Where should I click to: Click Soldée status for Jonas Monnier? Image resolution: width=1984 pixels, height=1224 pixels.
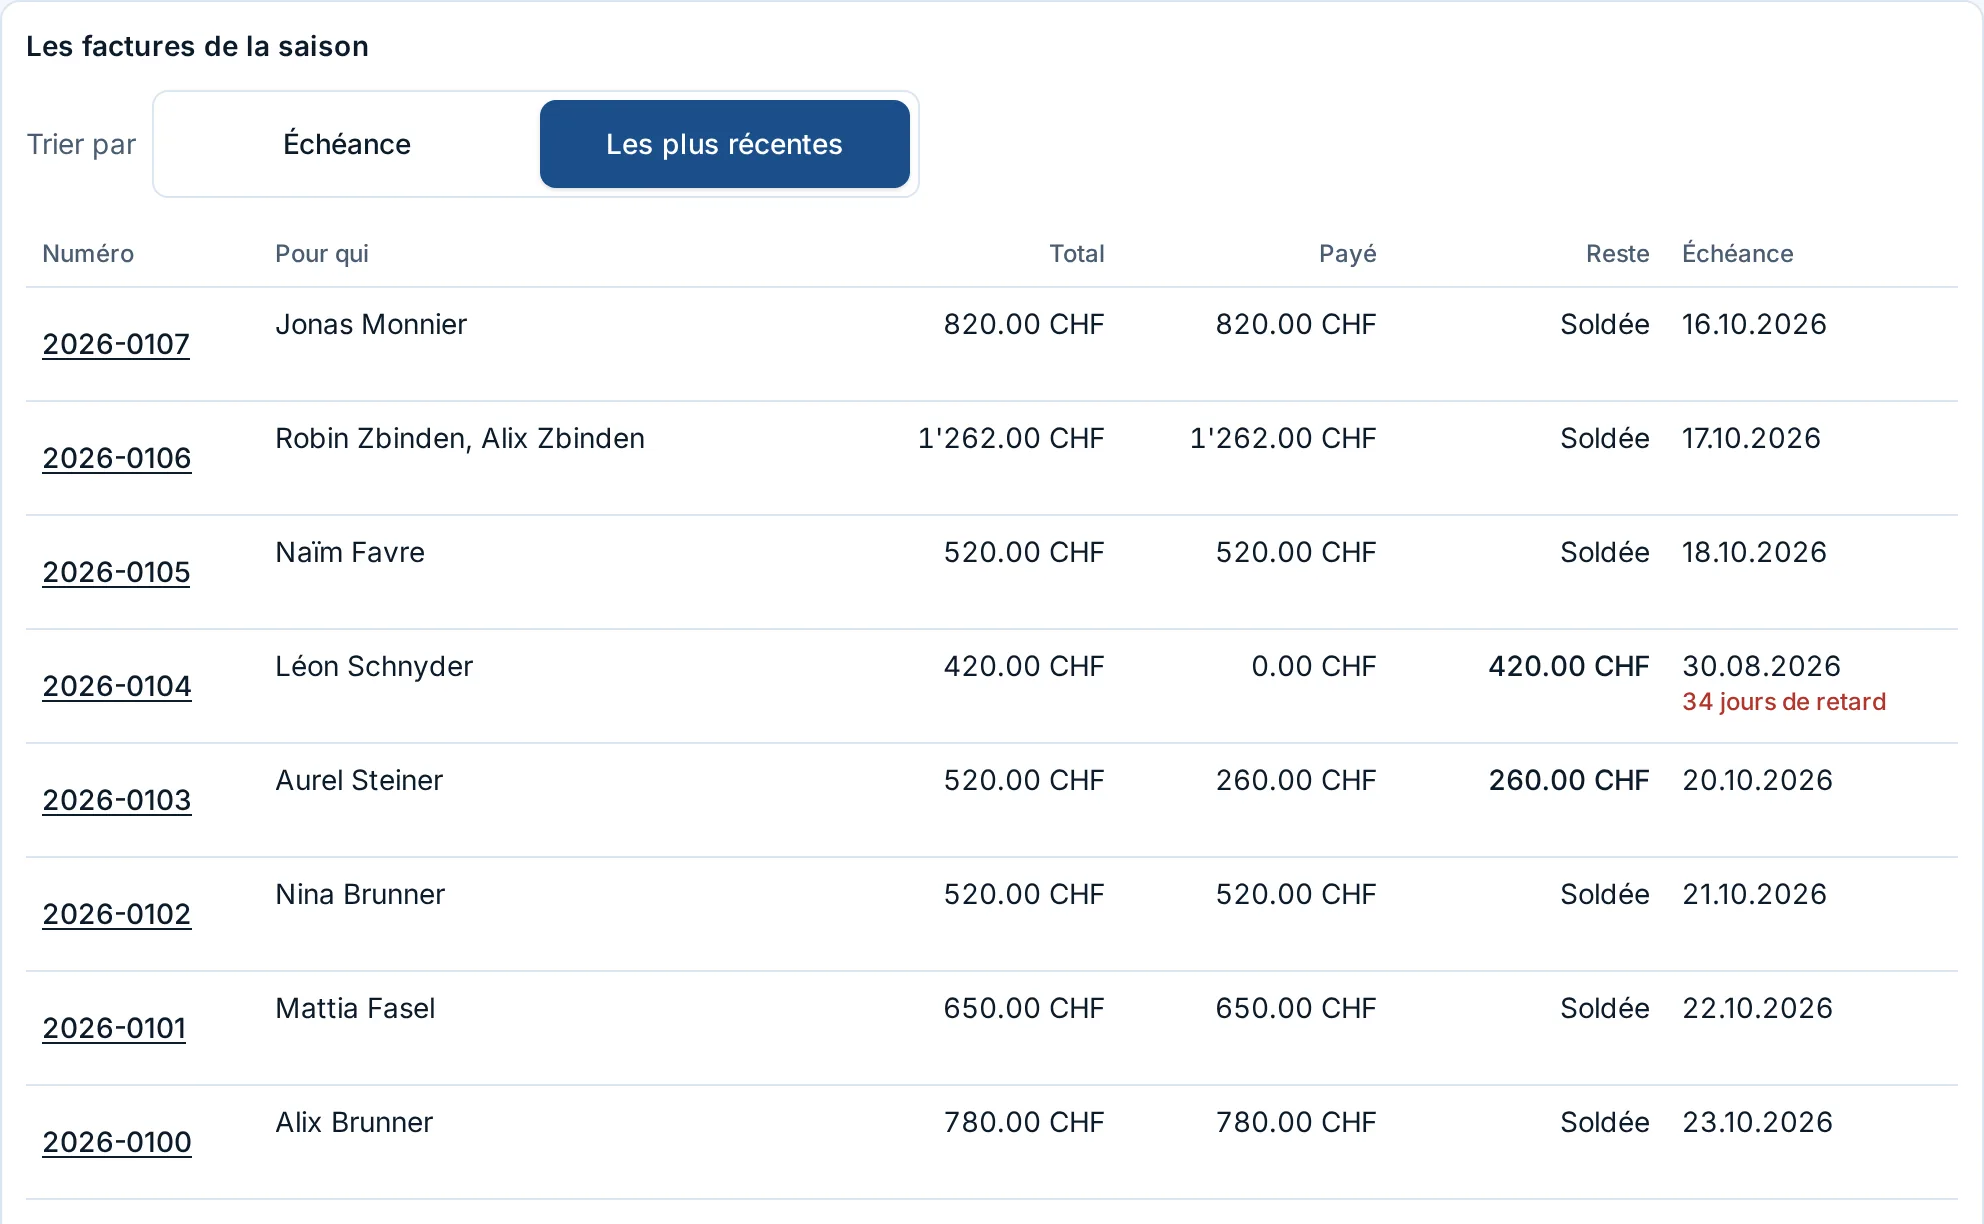tap(1605, 324)
